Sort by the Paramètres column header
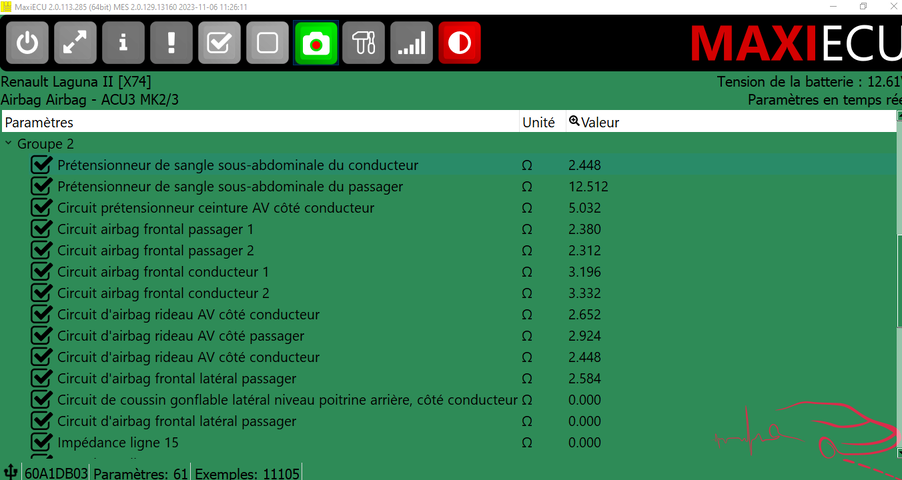Image resolution: width=902 pixels, height=480 pixels. pos(261,122)
